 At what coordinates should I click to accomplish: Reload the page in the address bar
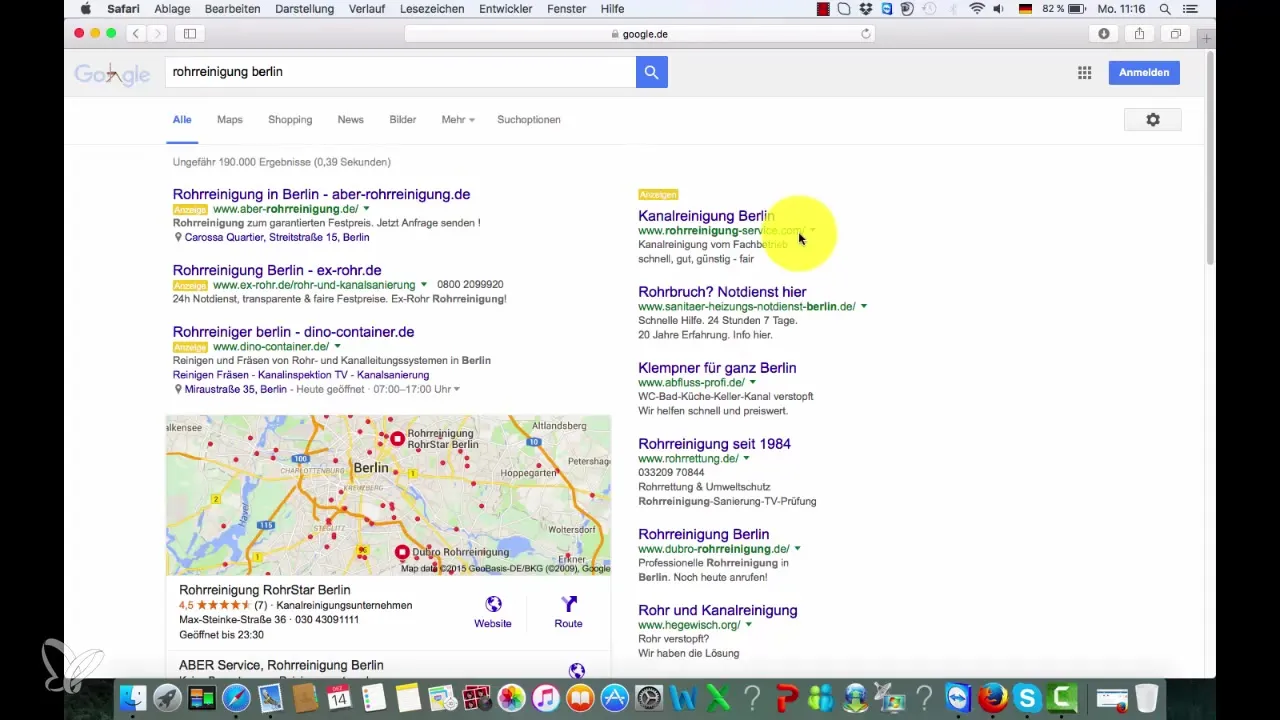pyautogui.click(x=866, y=33)
